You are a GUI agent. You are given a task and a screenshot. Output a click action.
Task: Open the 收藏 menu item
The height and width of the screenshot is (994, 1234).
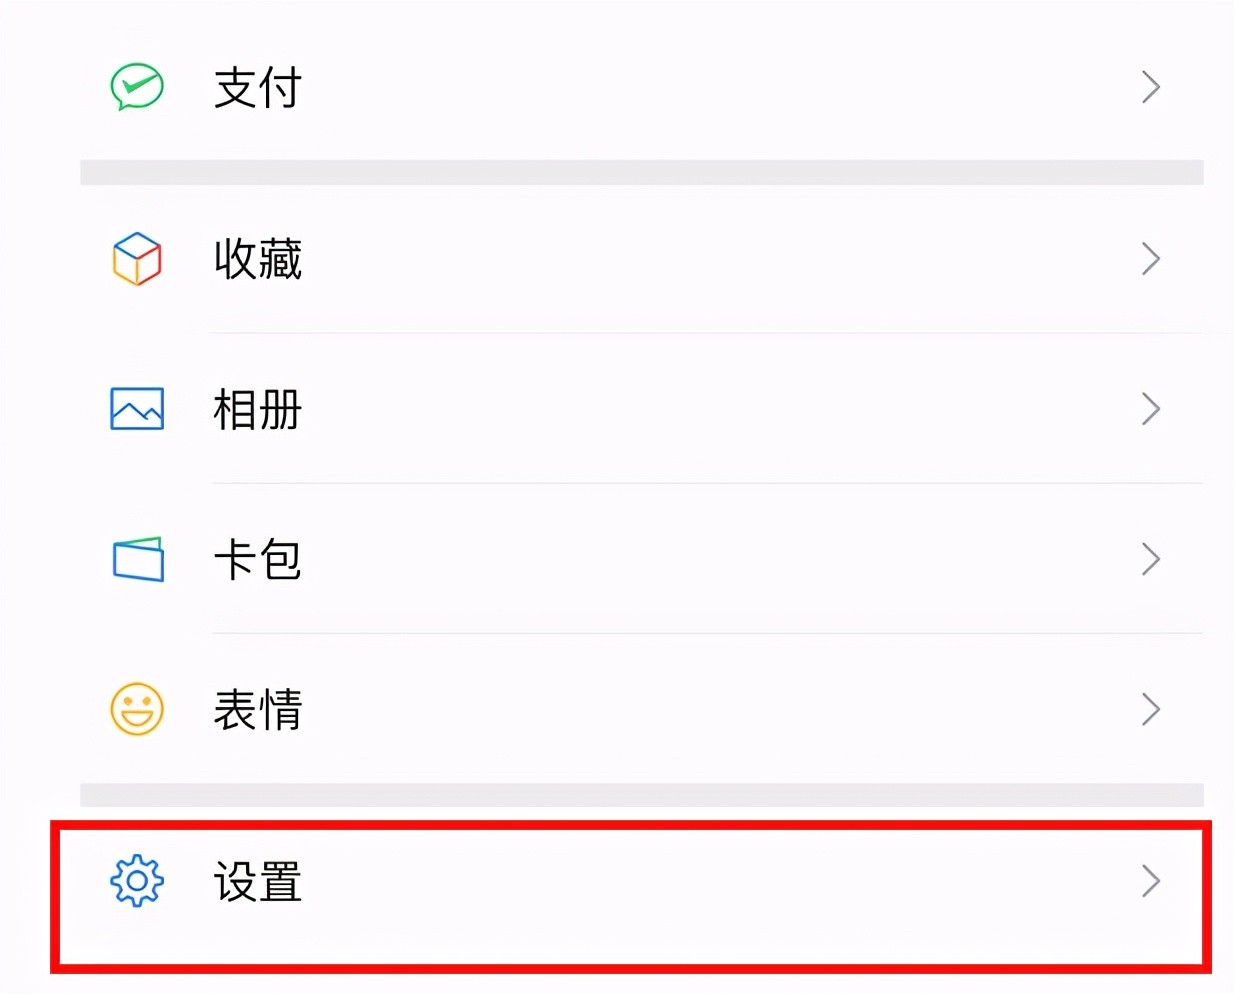(x=256, y=259)
